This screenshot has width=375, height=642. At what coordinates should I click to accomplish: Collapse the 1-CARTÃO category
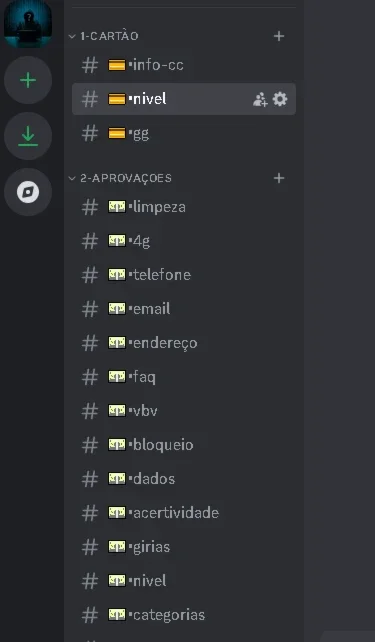click(x=104, y=36)
